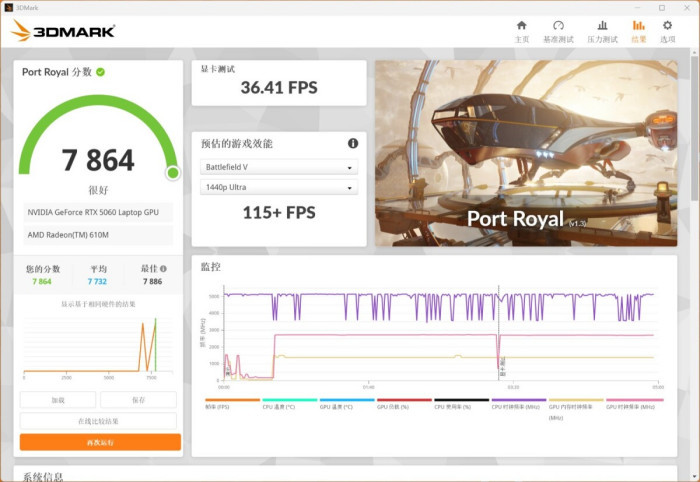Click the green score gauge end knob
The image size is (700, 482).
pyautogui.click(x=173, y=173)
